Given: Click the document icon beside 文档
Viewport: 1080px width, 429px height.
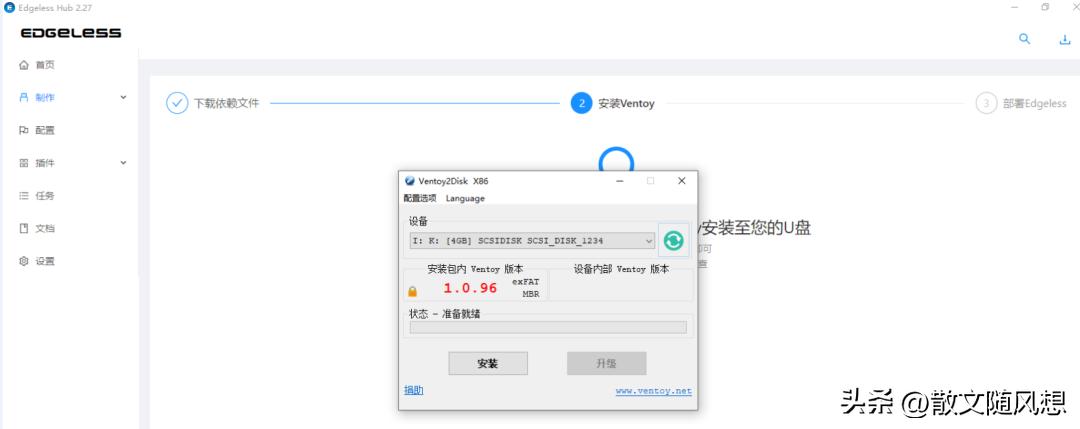Looking at the screenshot, I should [24, 229].
